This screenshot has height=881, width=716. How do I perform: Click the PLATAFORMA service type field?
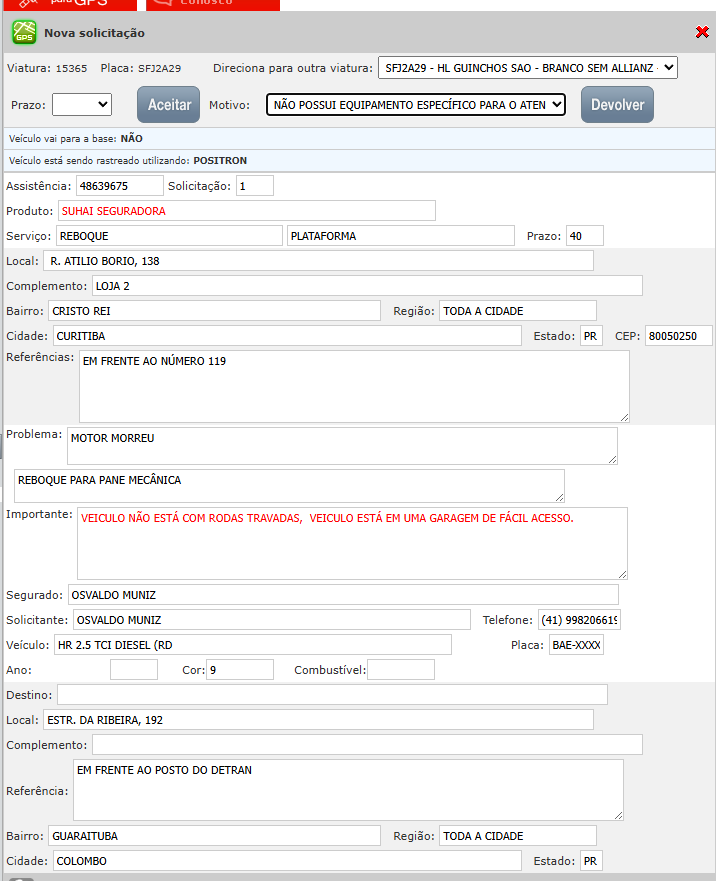pyautogui.click(x=401, y=236)
